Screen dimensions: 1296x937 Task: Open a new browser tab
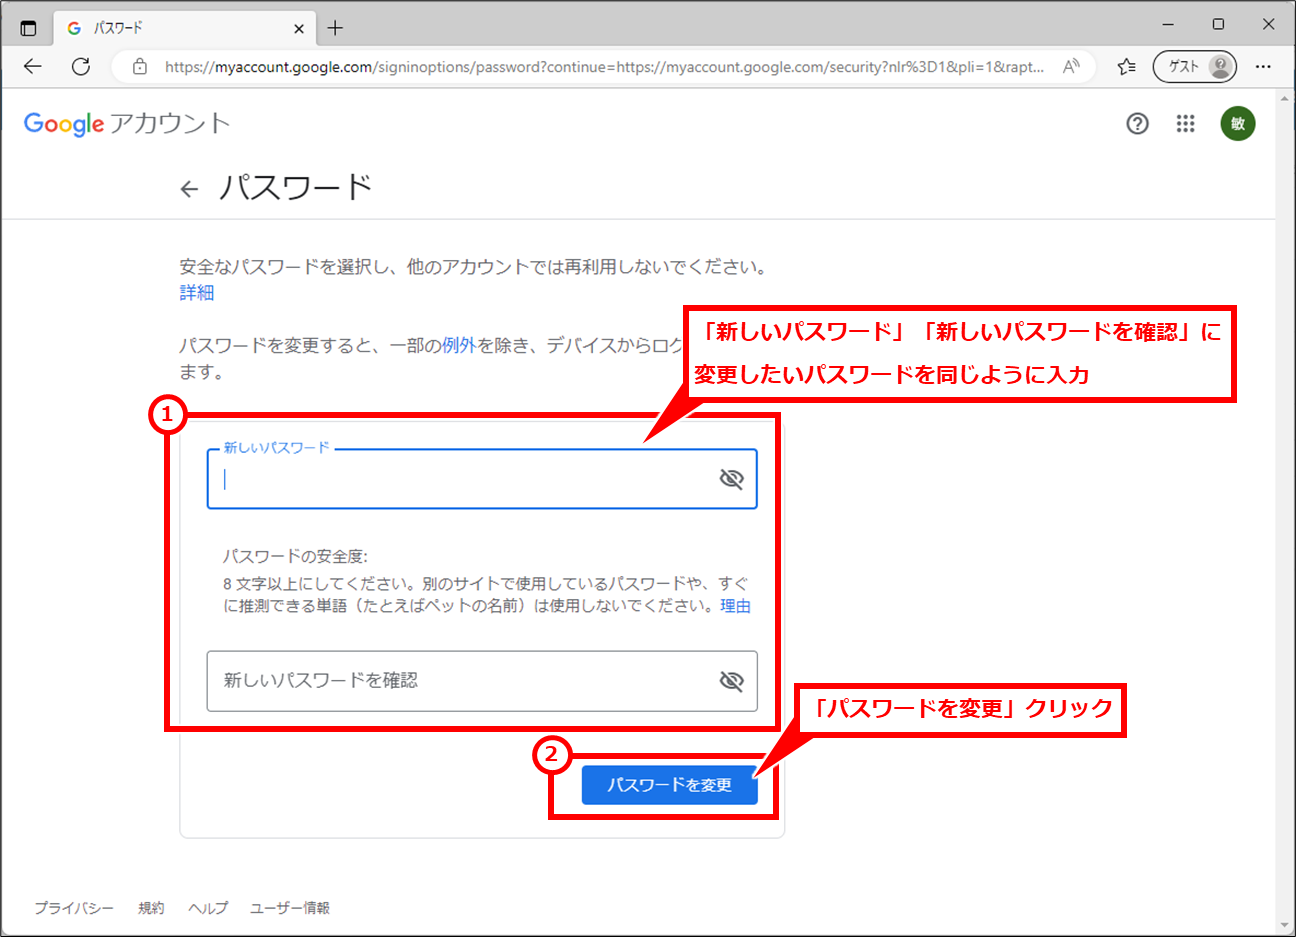(335, 28)
